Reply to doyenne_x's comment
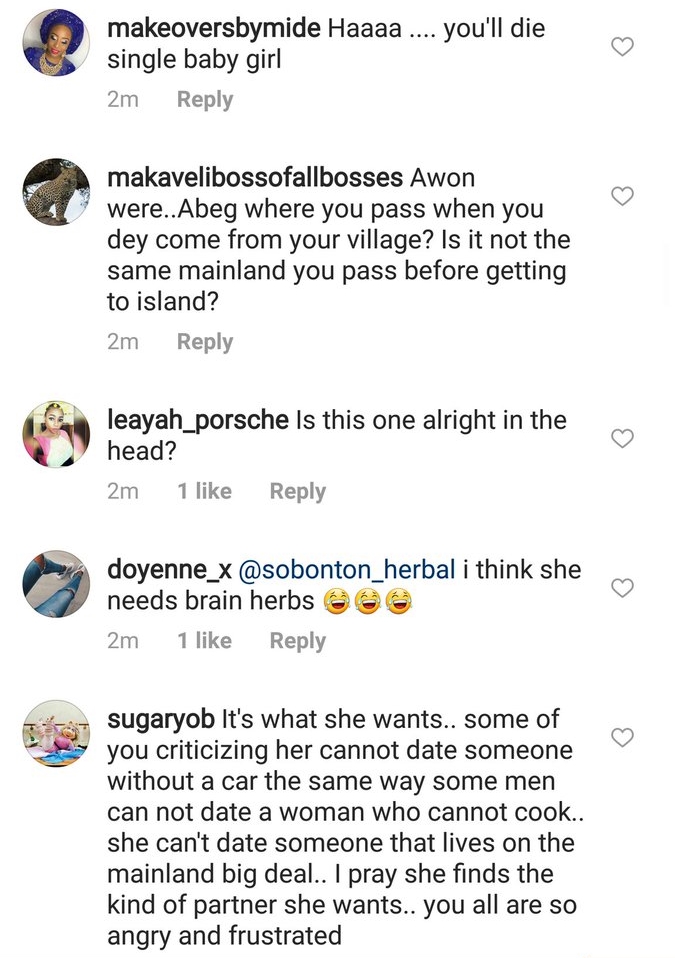The width and height of the screenshot is (675, 958). click(297, 641)
